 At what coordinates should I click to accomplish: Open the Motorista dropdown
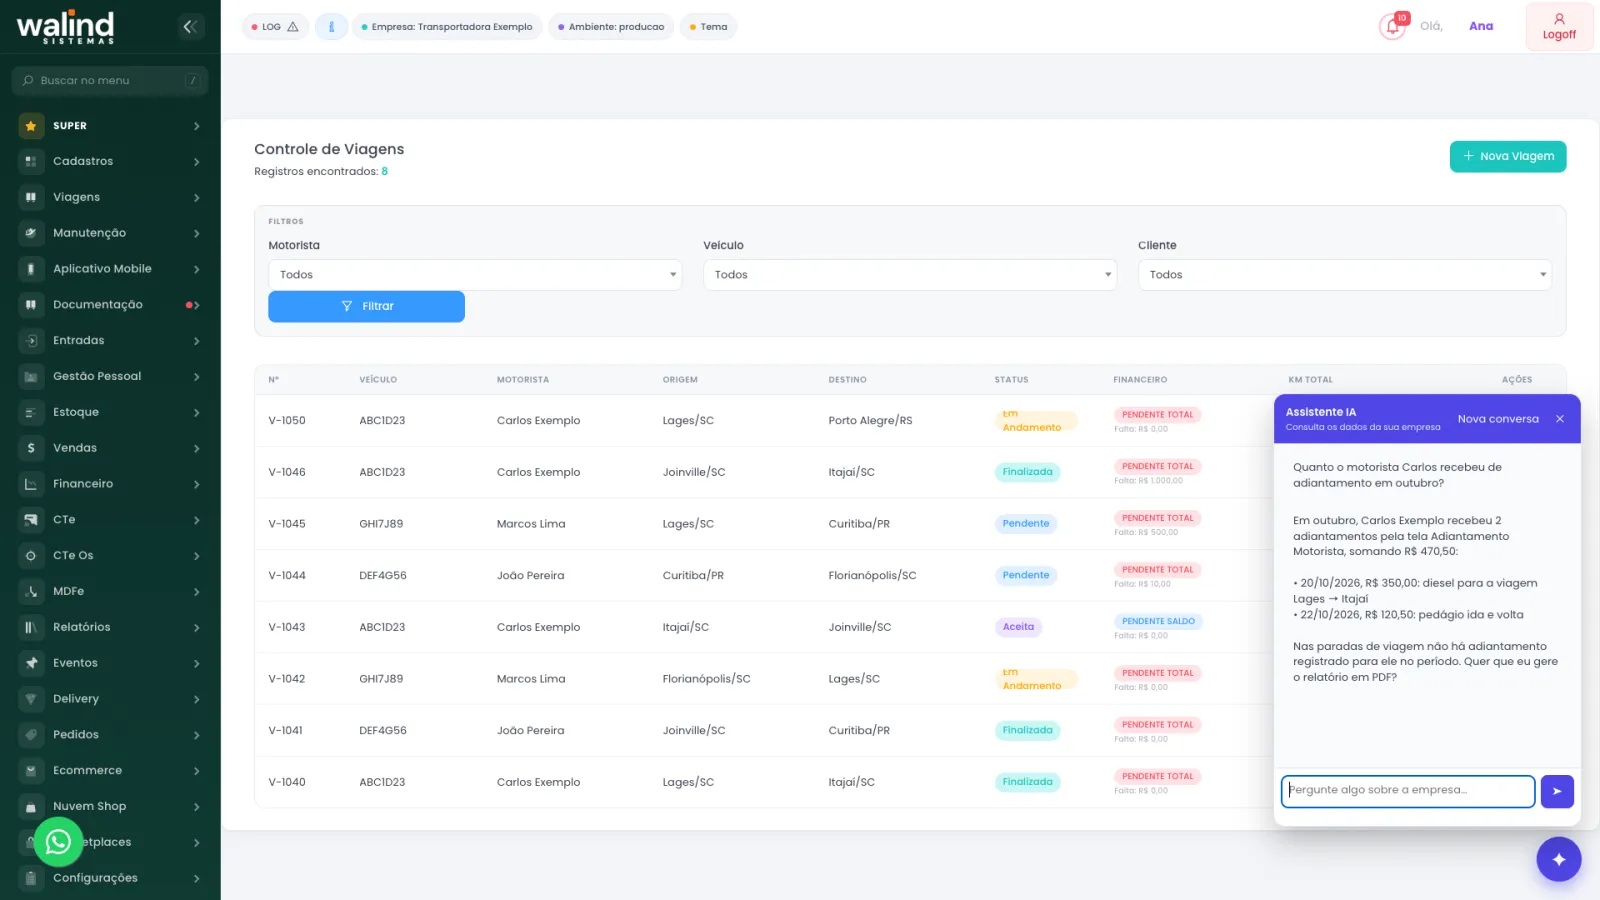(475, 275)
